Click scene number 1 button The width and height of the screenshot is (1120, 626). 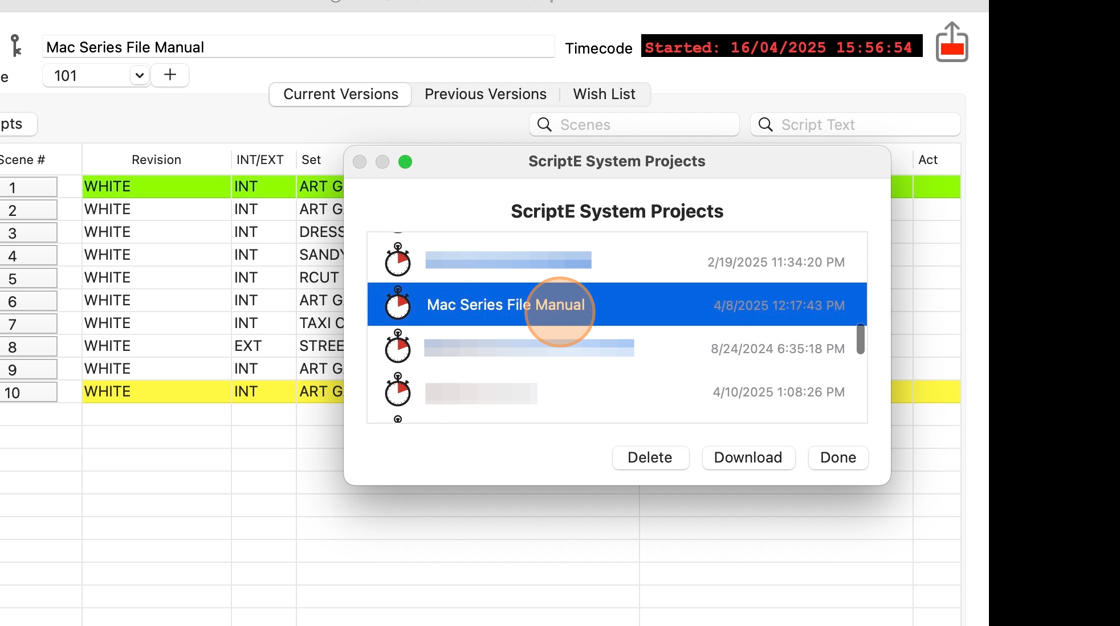coord(28,187)
